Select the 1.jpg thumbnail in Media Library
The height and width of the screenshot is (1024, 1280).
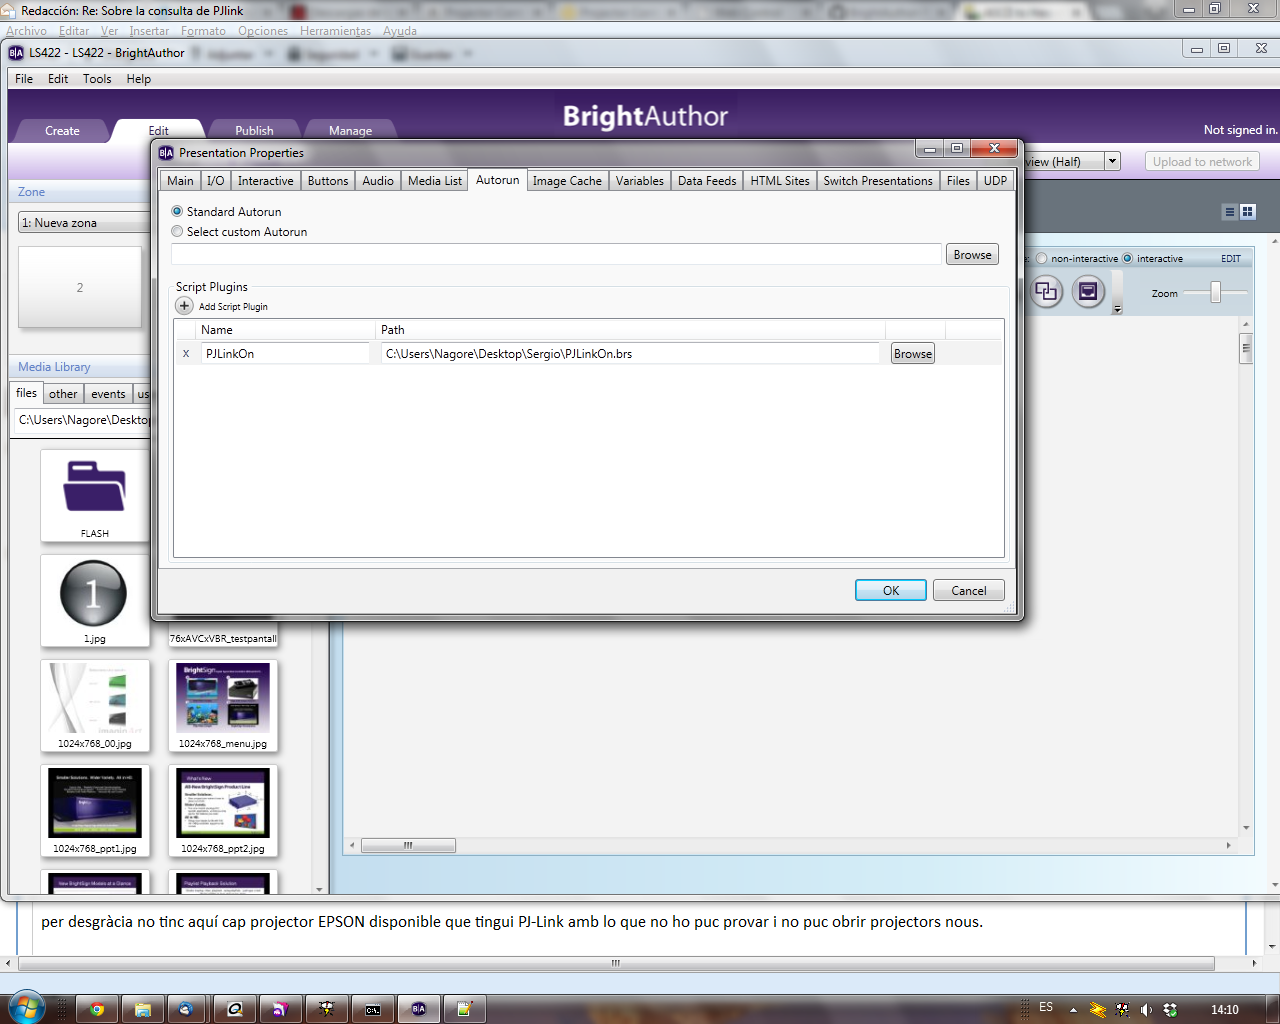pos(95,600)
